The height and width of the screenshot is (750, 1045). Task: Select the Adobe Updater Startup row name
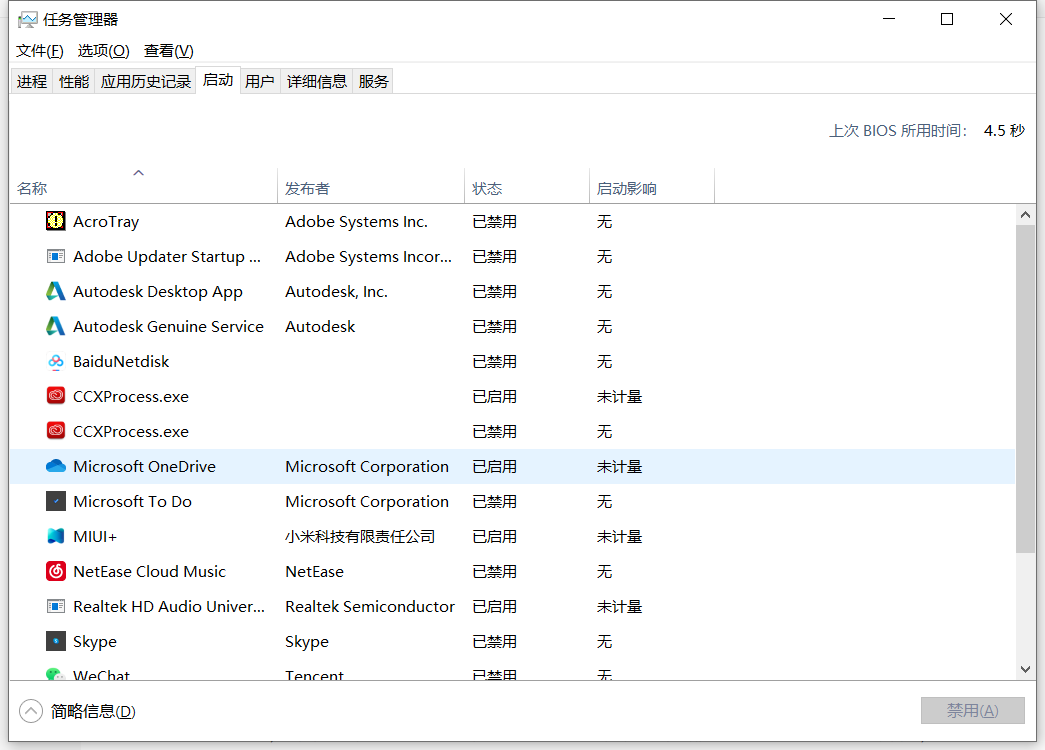167,257
